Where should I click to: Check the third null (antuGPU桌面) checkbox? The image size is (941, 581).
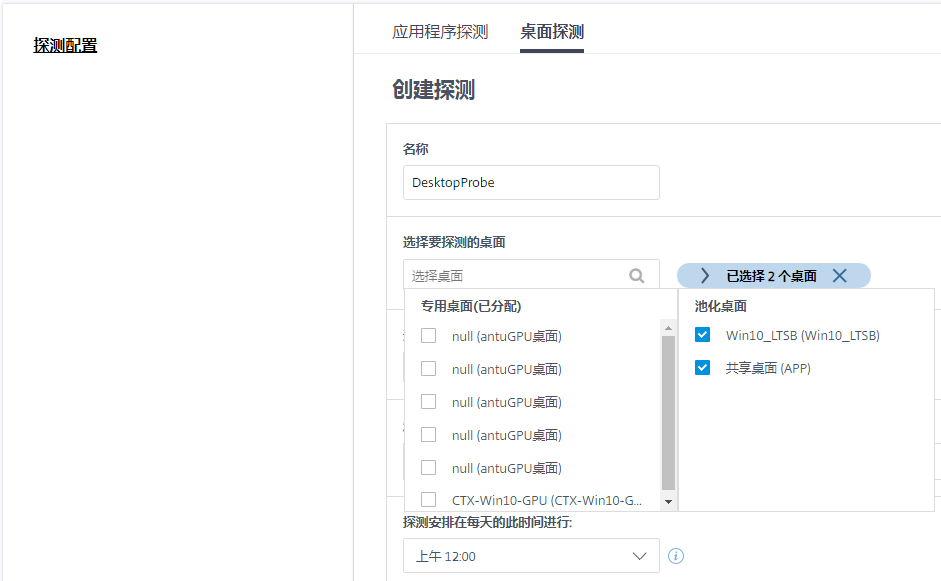429,402
